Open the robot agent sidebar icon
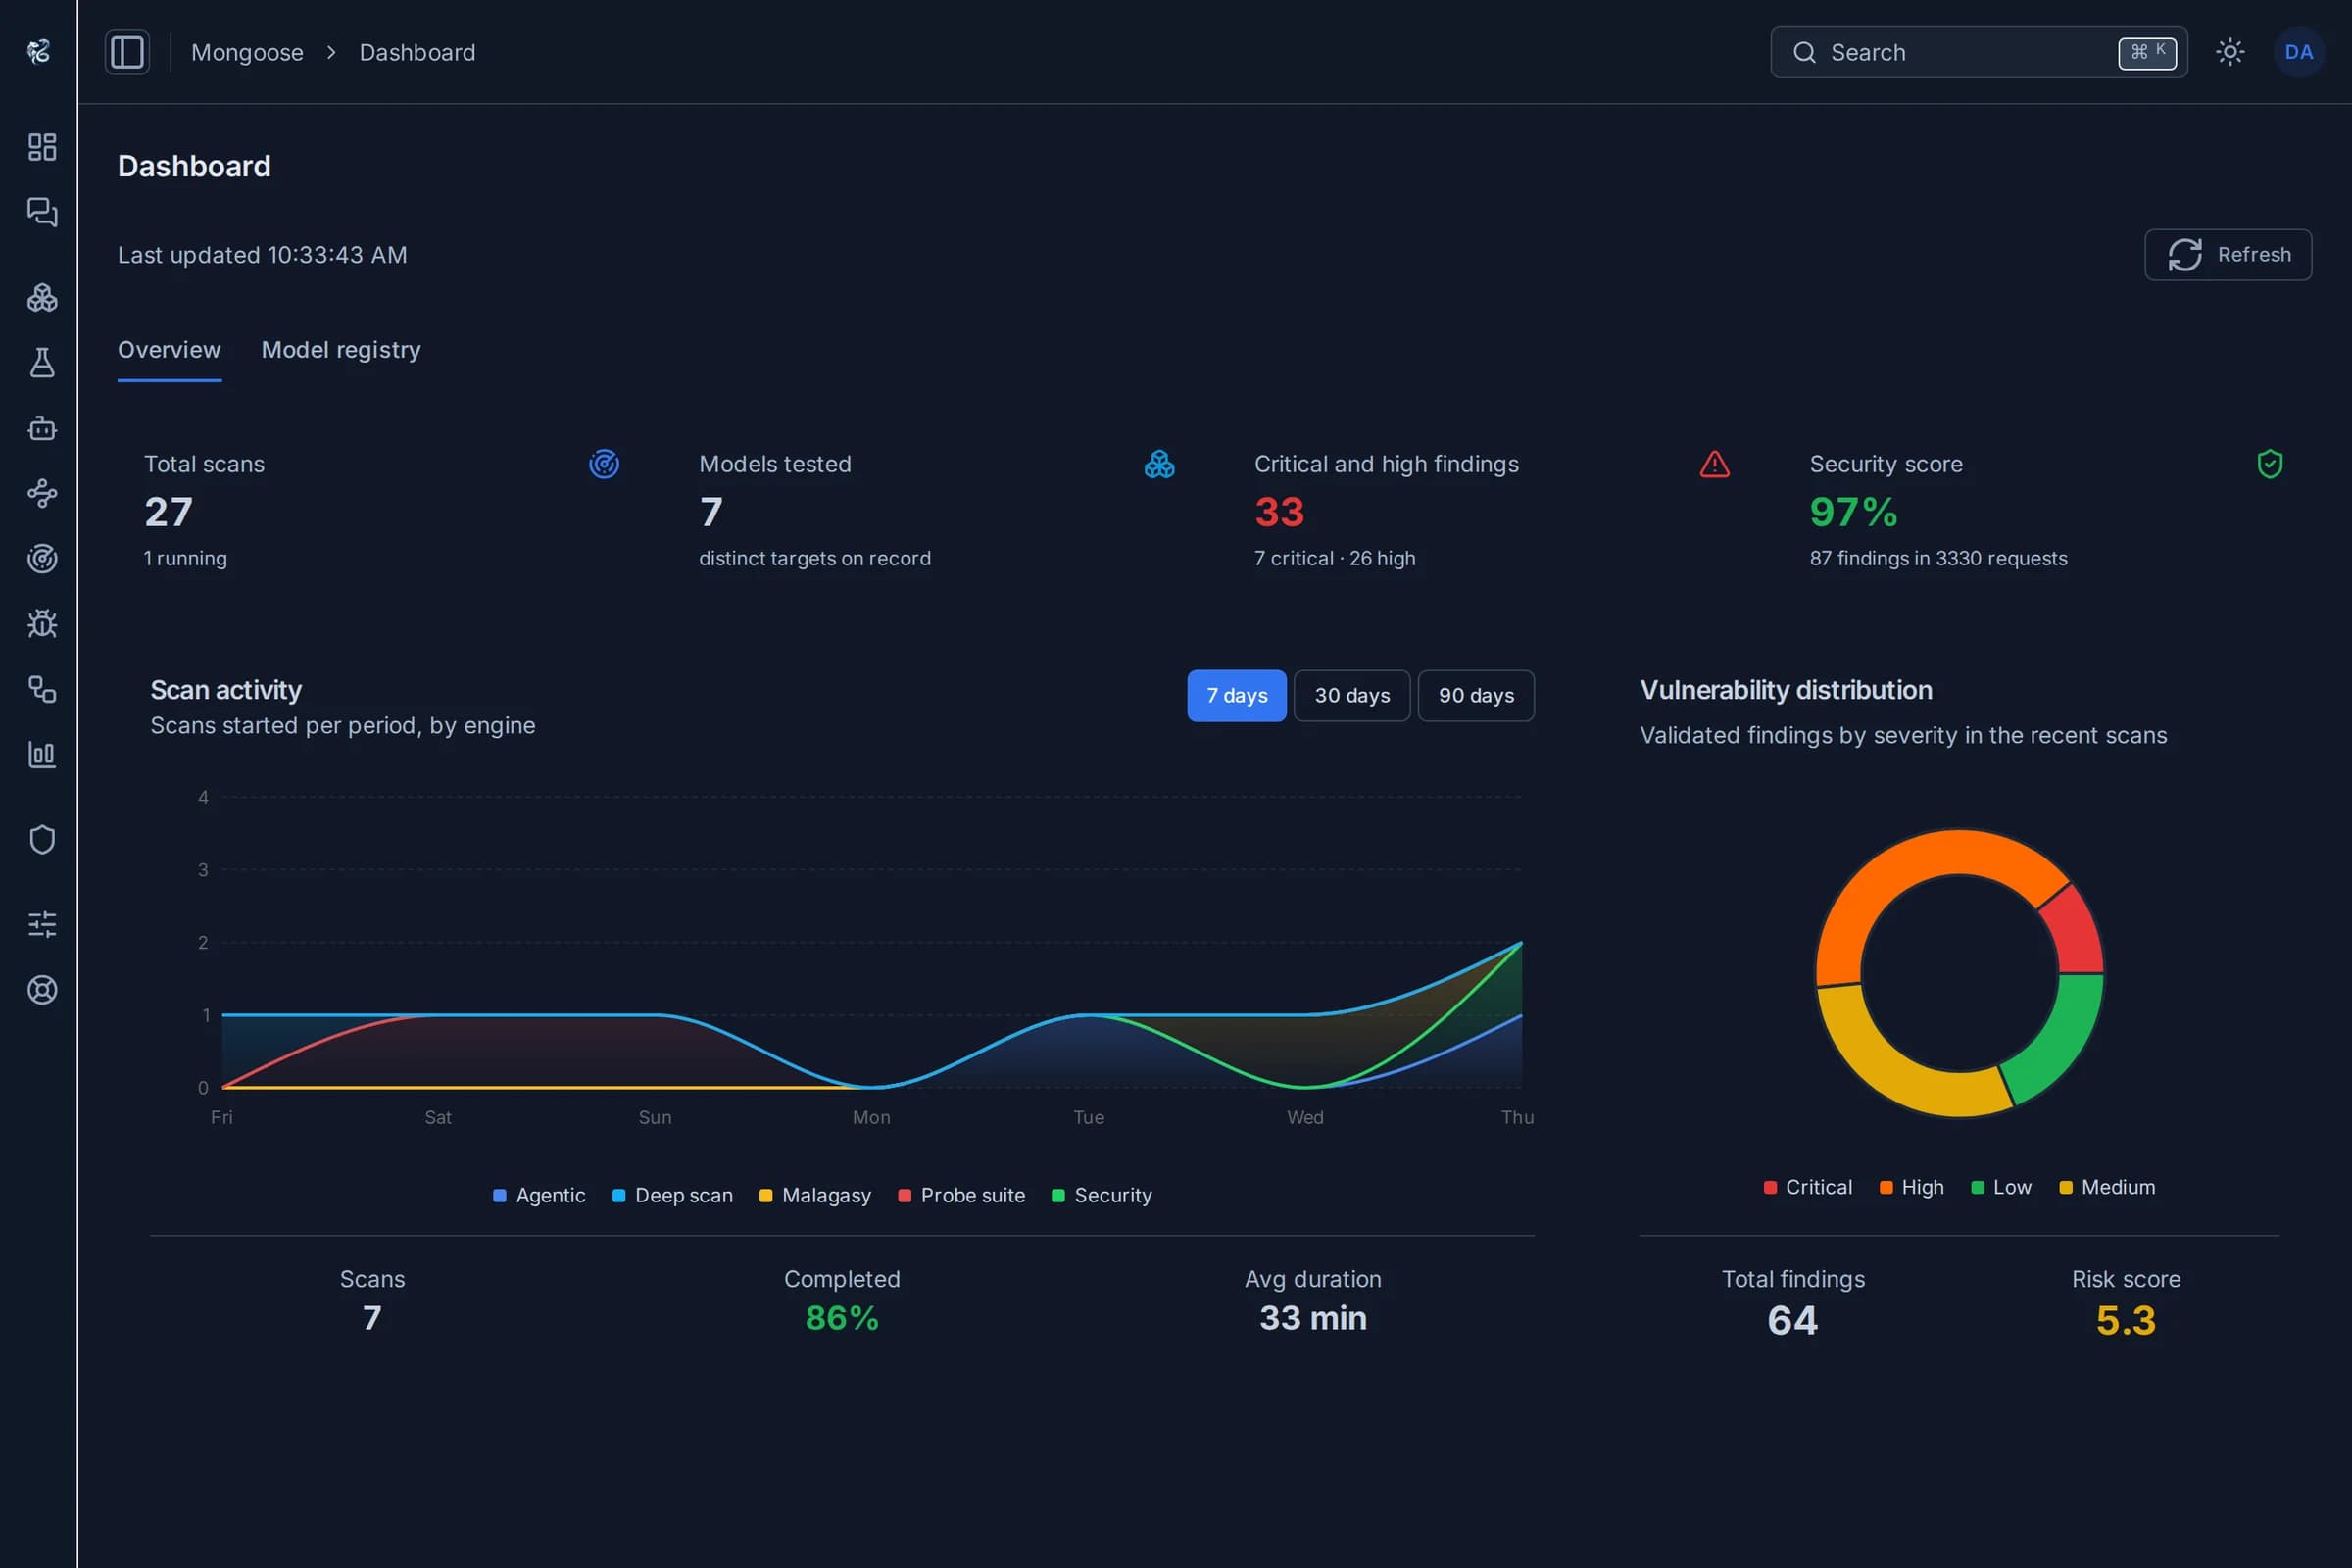This screenshot has height=1568, width=2352. coord(42,428)
